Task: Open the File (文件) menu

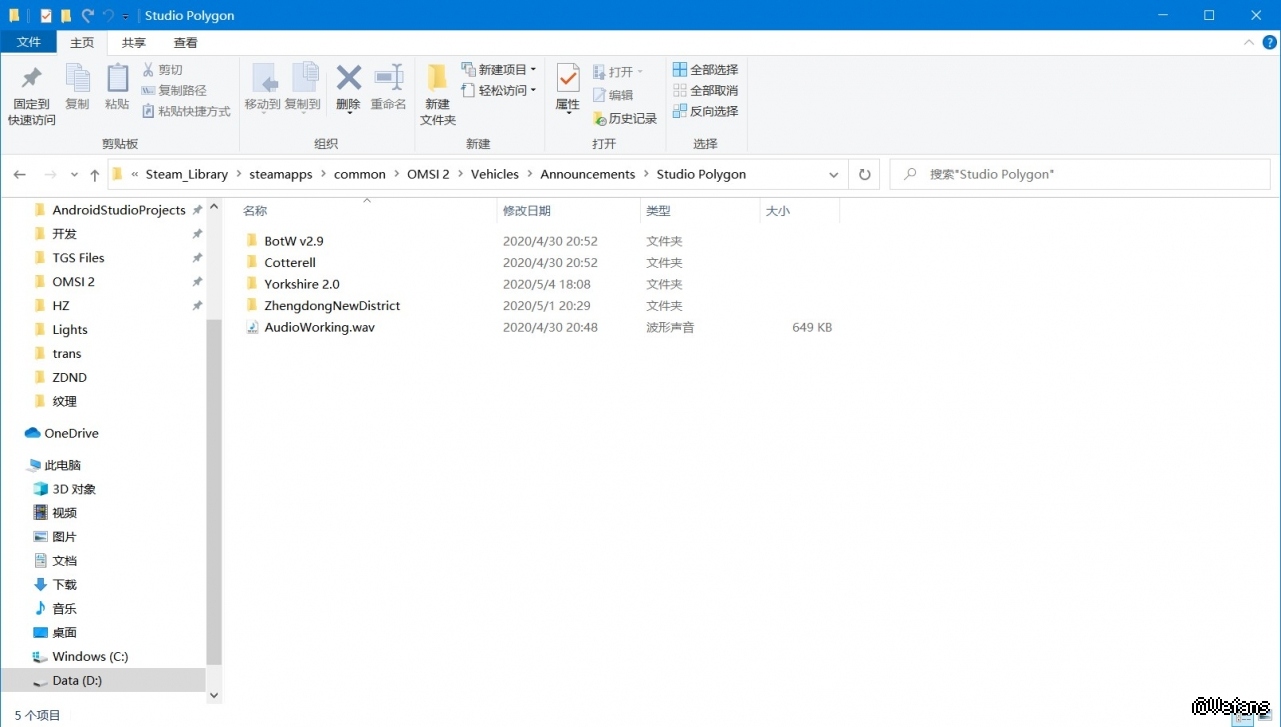Action: (x=29, y=43)
